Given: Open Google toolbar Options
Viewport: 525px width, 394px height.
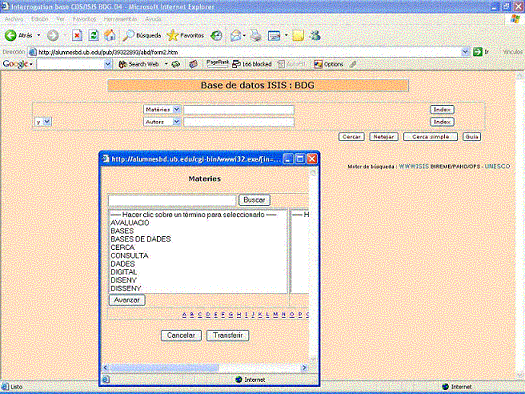Looking at the screenshot, I should point(329,64).
